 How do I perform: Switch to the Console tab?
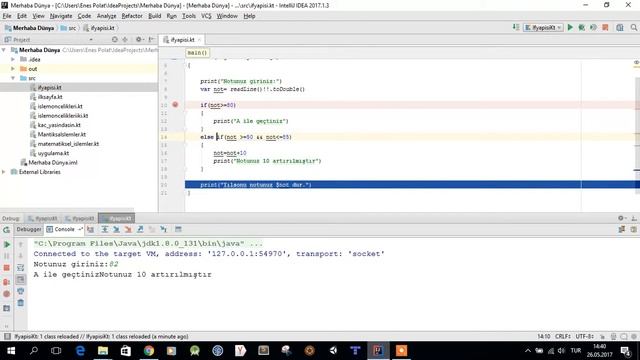click(64, 229)
